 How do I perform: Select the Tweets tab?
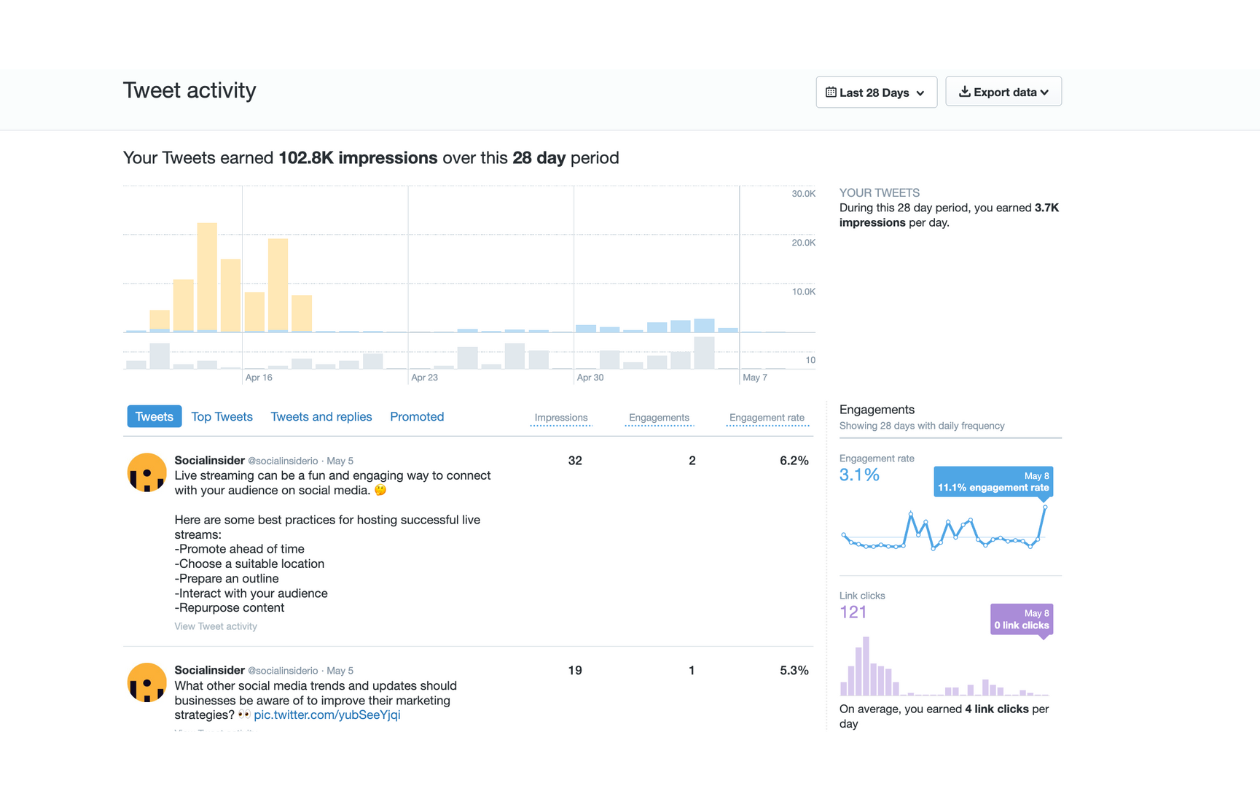[x=154, y=417]
